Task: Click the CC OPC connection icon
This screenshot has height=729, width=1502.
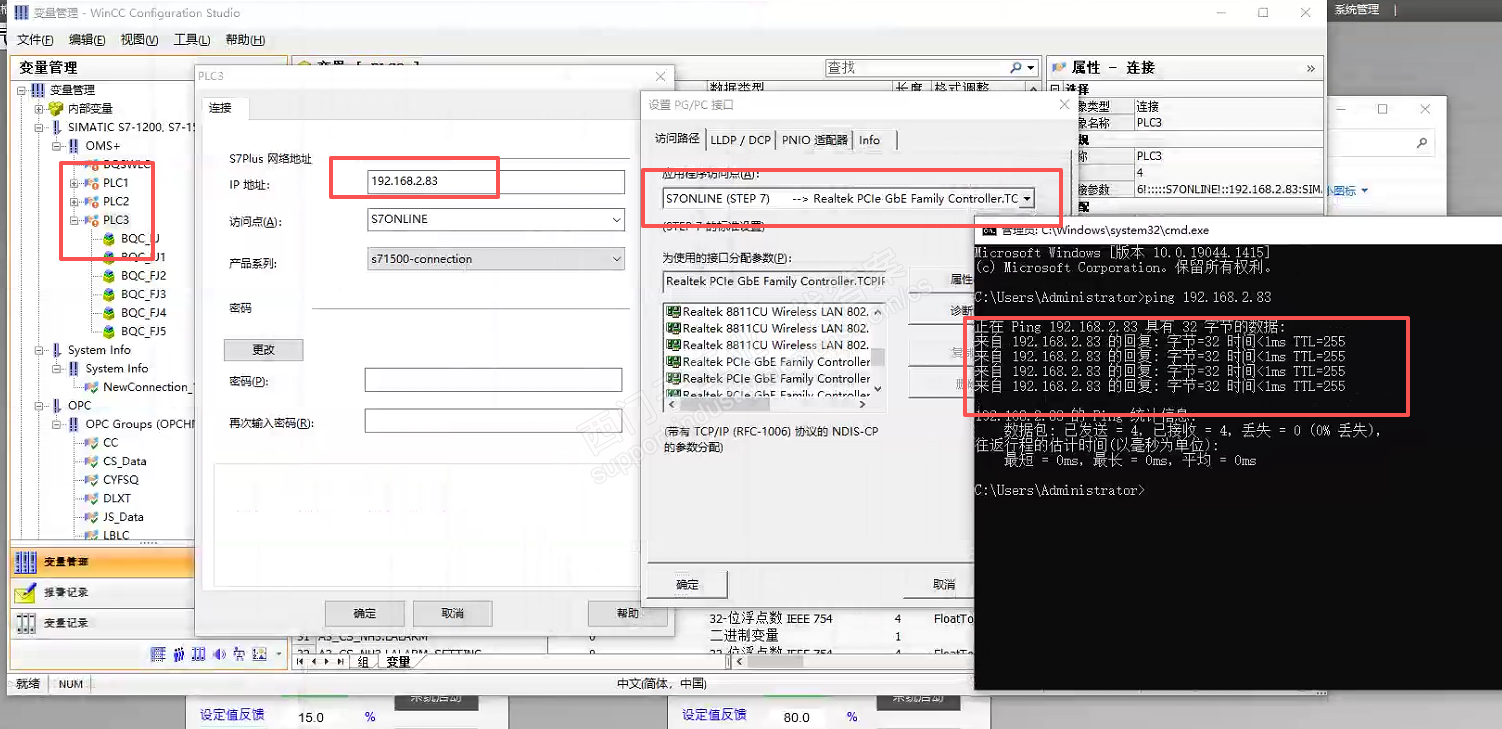Action: coord(92,443)
